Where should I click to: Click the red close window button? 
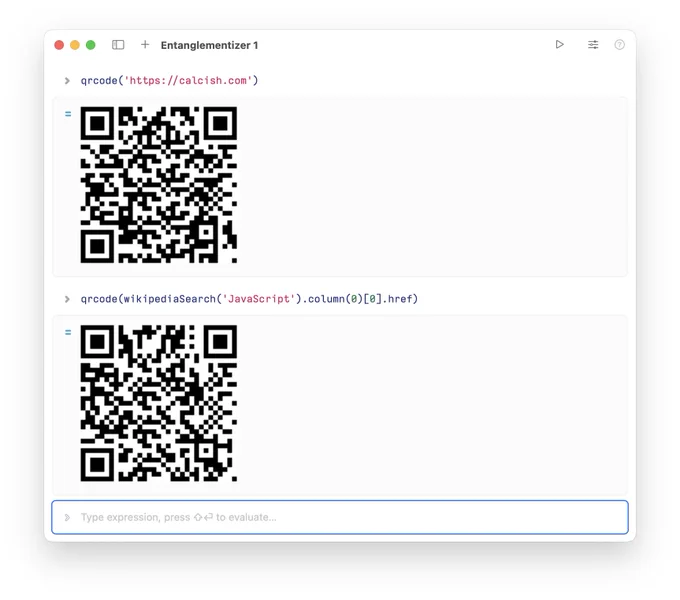click(x=59, y=45)
